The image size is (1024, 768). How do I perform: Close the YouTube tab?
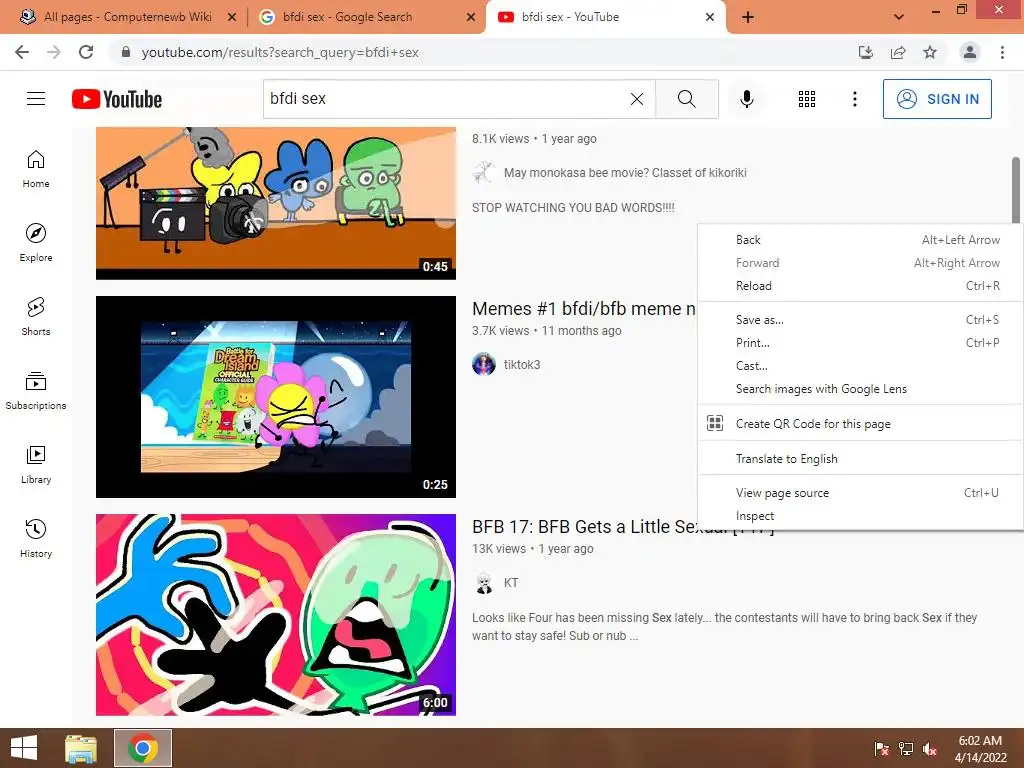[x=710, y=17]
